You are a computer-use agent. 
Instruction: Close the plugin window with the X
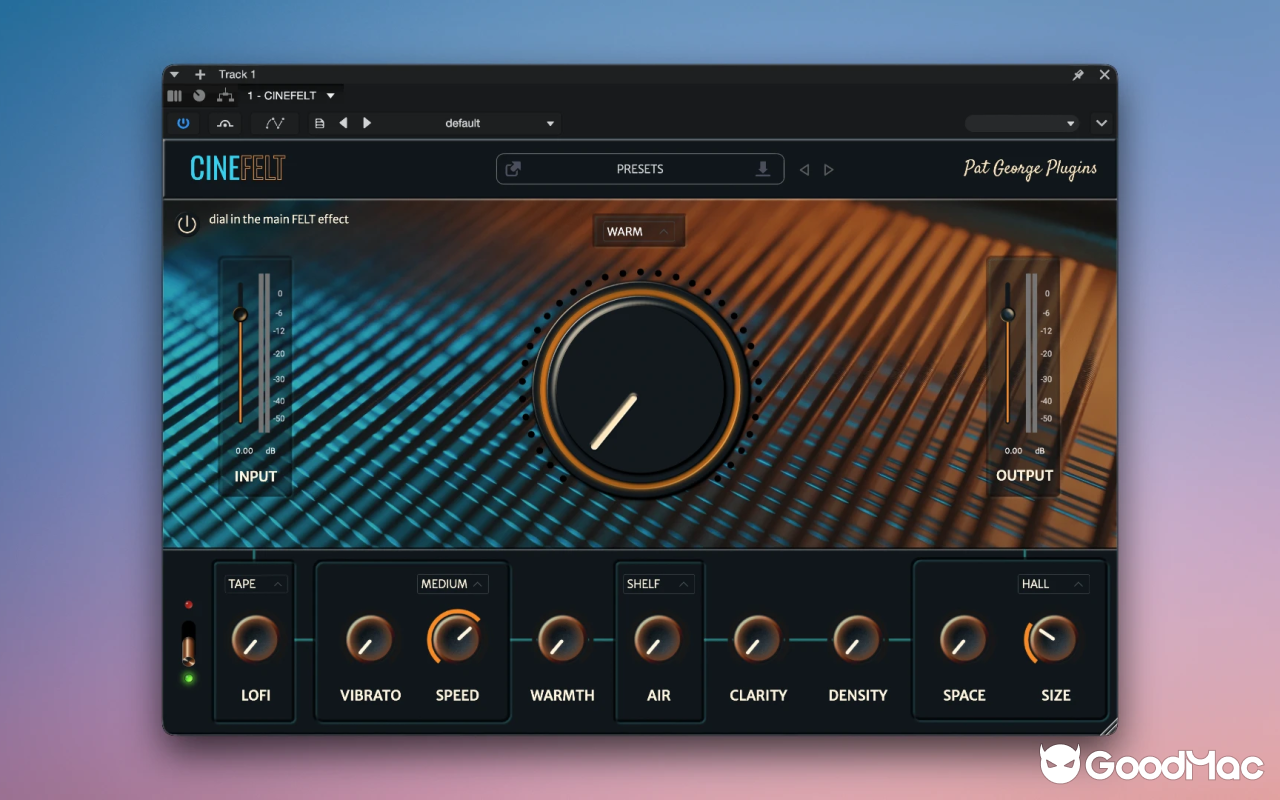click(x=1105, y=75)
